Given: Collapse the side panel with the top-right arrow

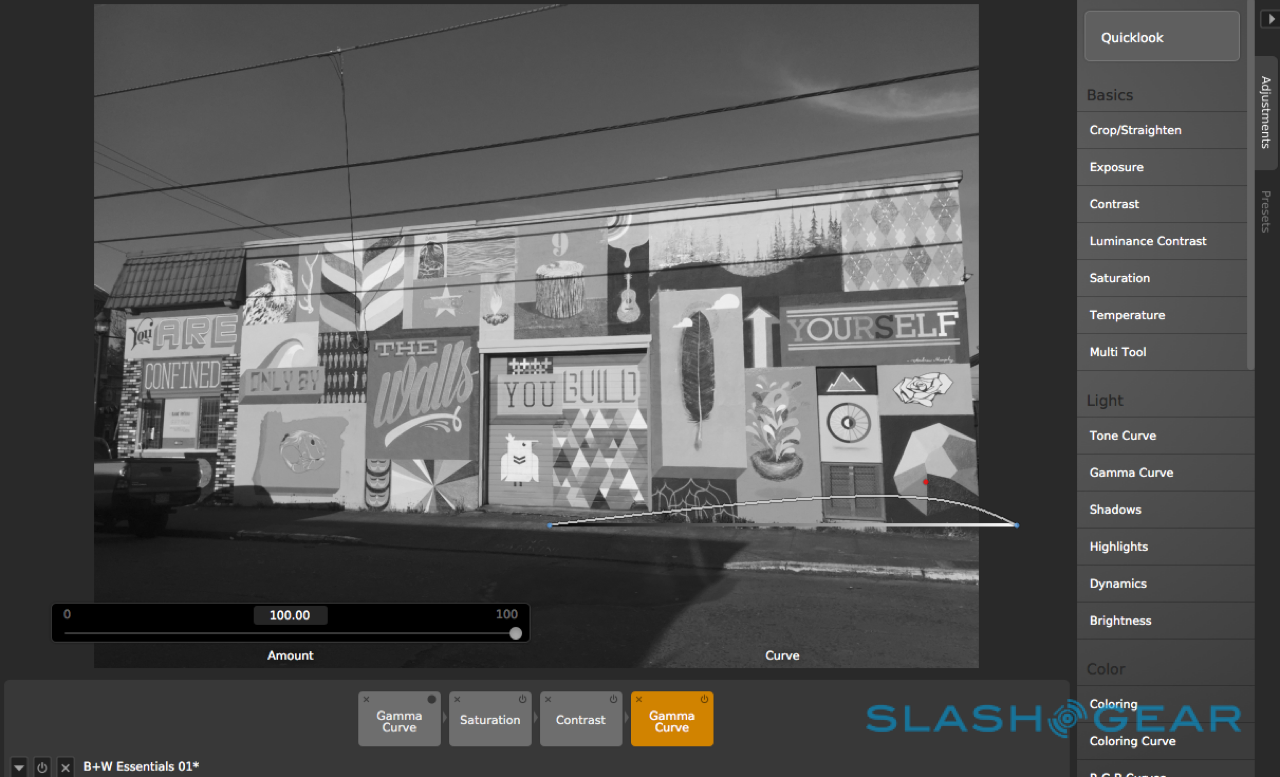Looking at the screenshot, I should click(1268, 19).
